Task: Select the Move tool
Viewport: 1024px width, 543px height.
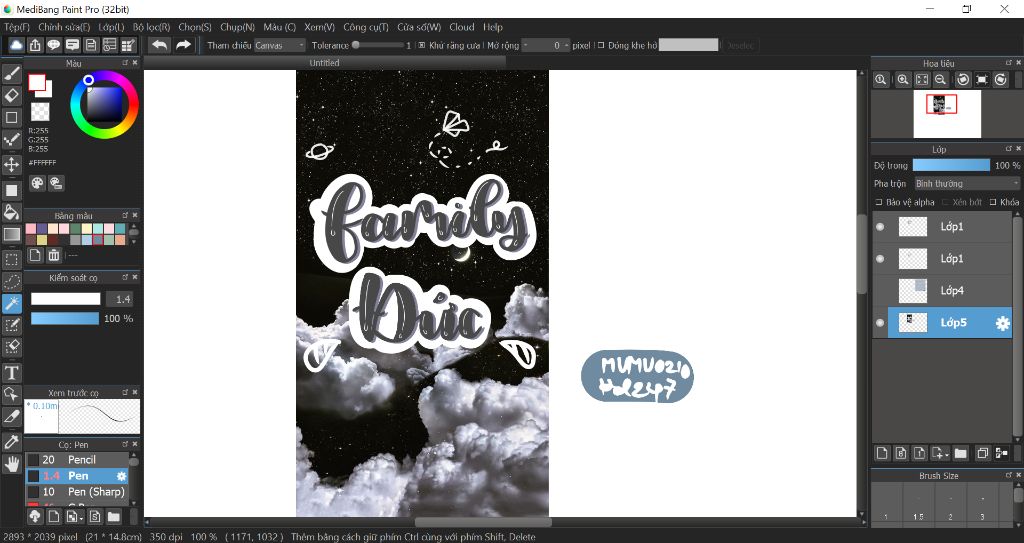Action: [12, 163]
